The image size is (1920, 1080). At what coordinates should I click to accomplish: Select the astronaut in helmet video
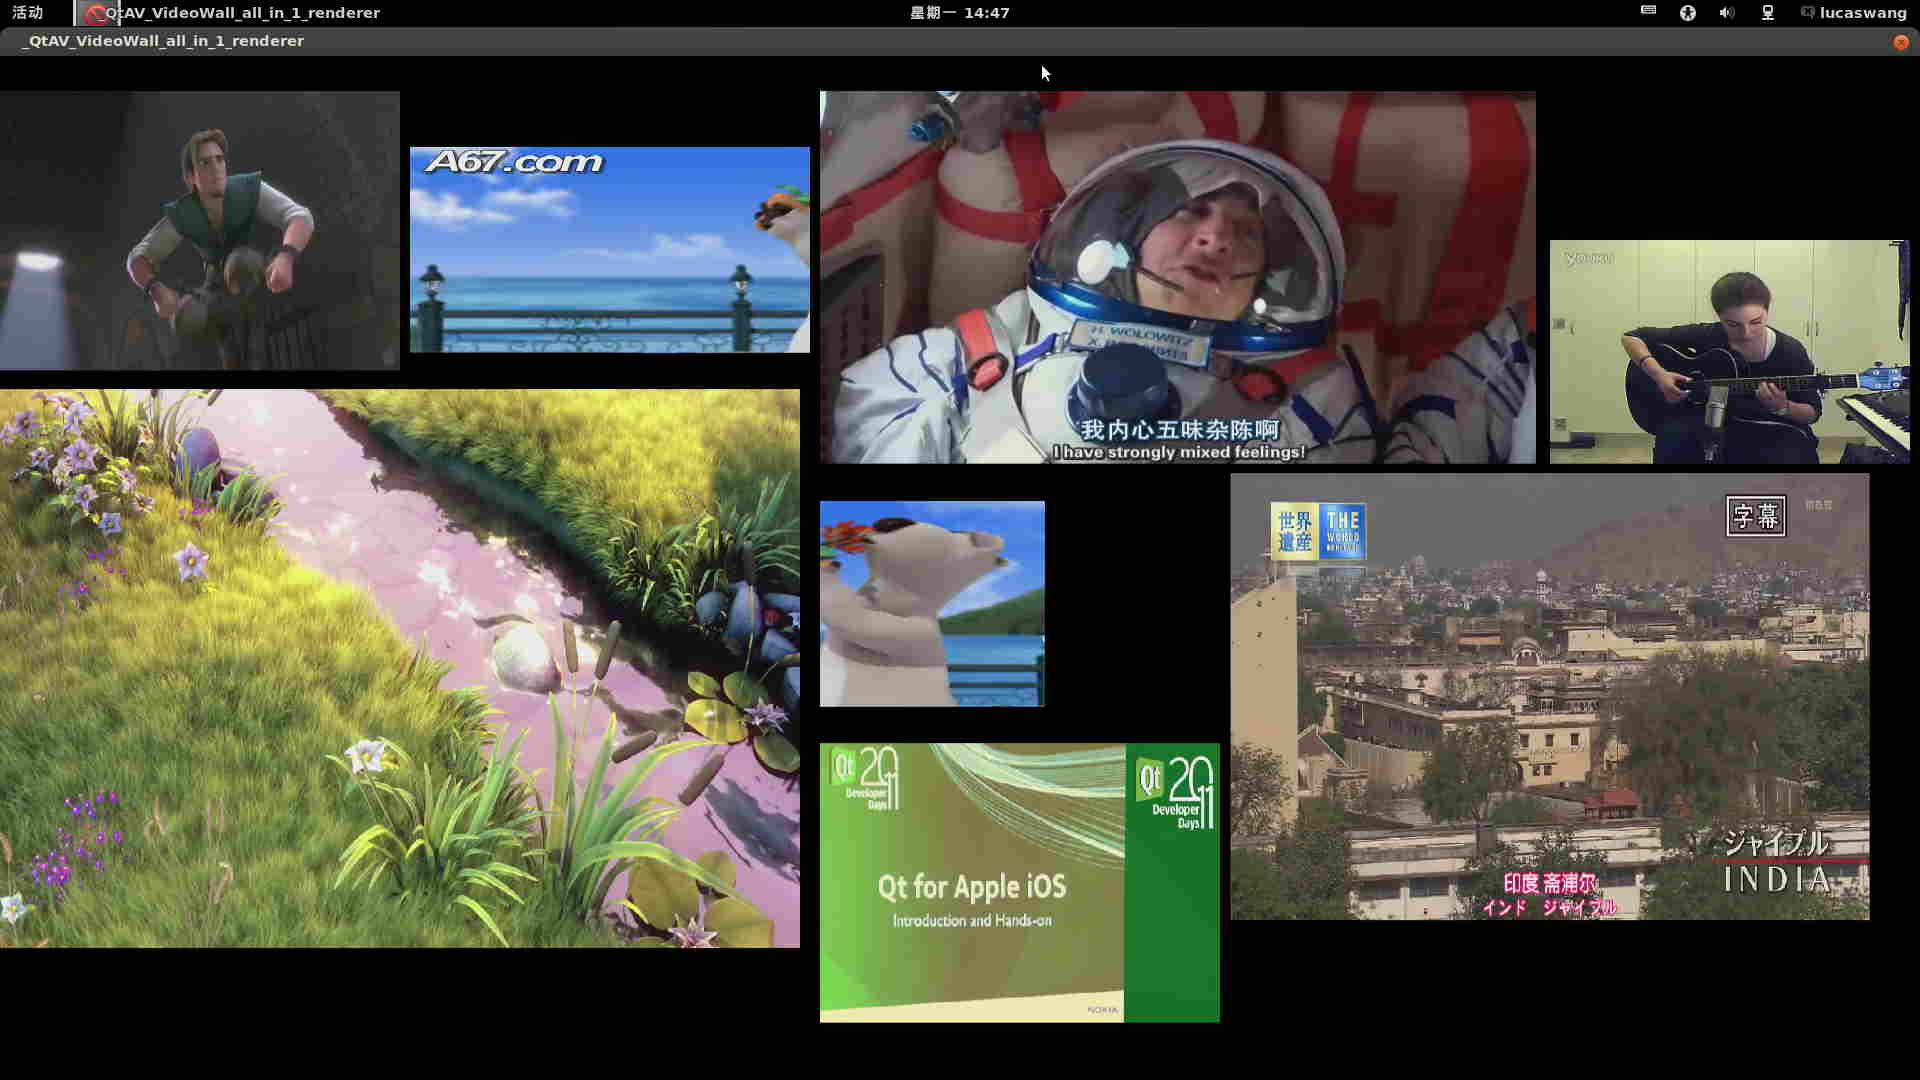point(1178,277)
